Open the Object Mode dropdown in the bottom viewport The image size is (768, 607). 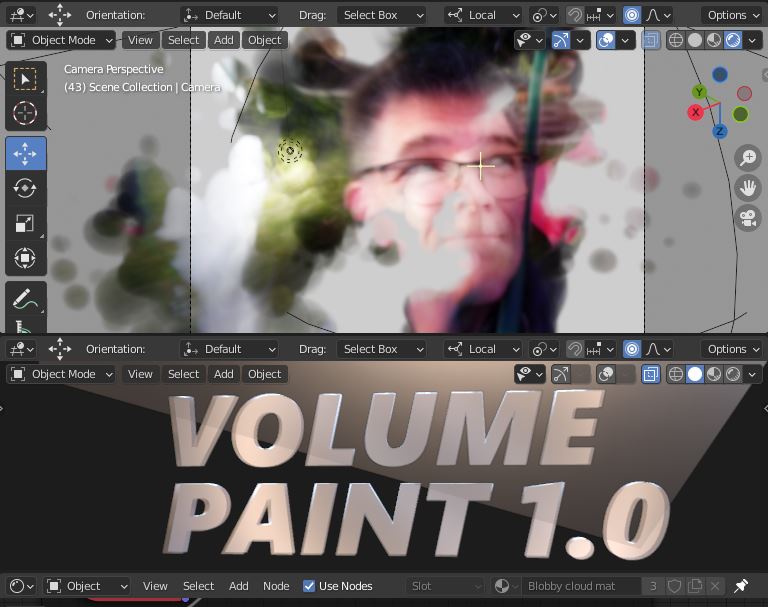coord(62,374)
